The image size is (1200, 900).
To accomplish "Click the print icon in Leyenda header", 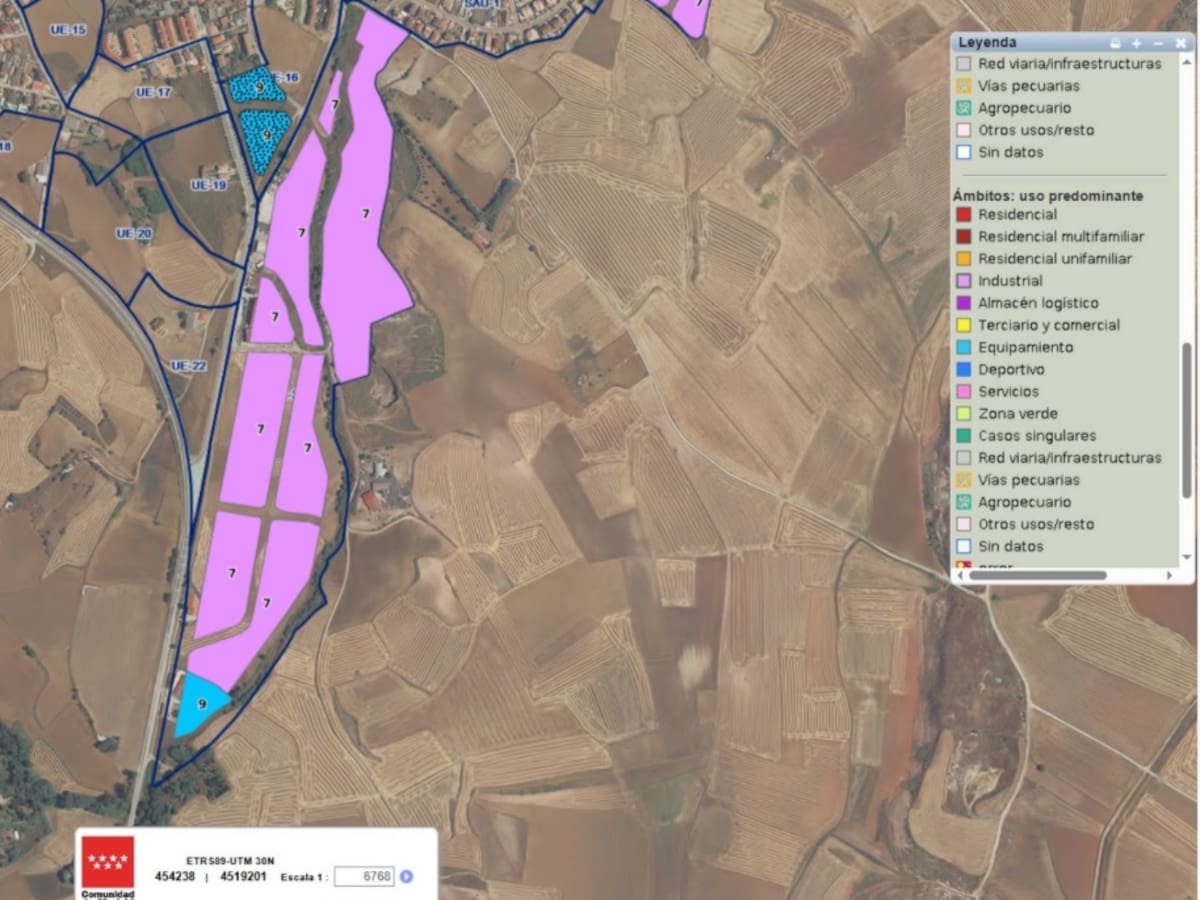I will coord(1116,43).
